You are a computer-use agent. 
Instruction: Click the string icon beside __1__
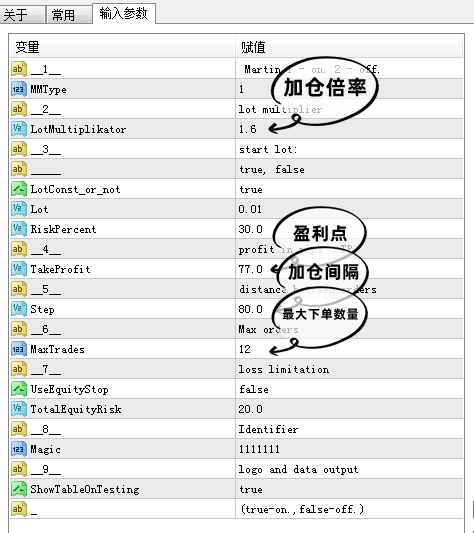tap(19, 69)
